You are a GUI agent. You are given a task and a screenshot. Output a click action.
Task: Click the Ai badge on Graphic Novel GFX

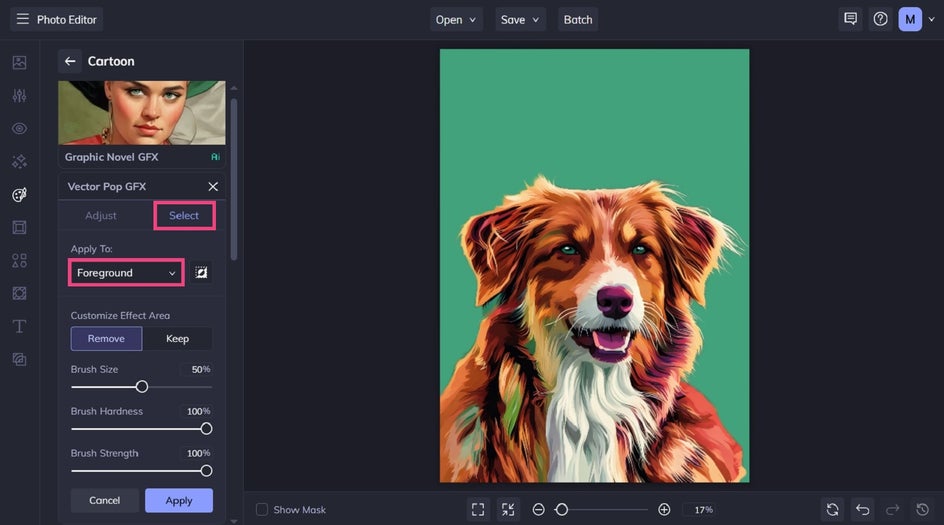(x=215, y=157)
